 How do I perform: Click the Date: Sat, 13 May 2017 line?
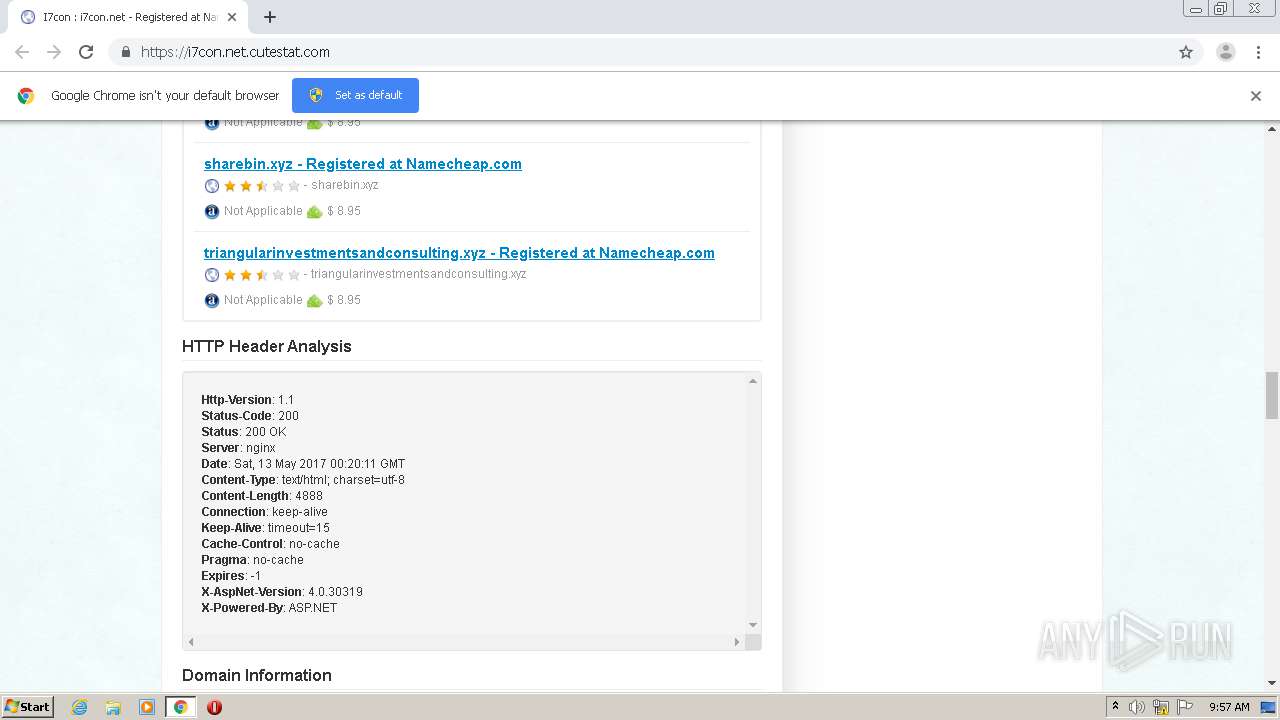coord(303,464)
